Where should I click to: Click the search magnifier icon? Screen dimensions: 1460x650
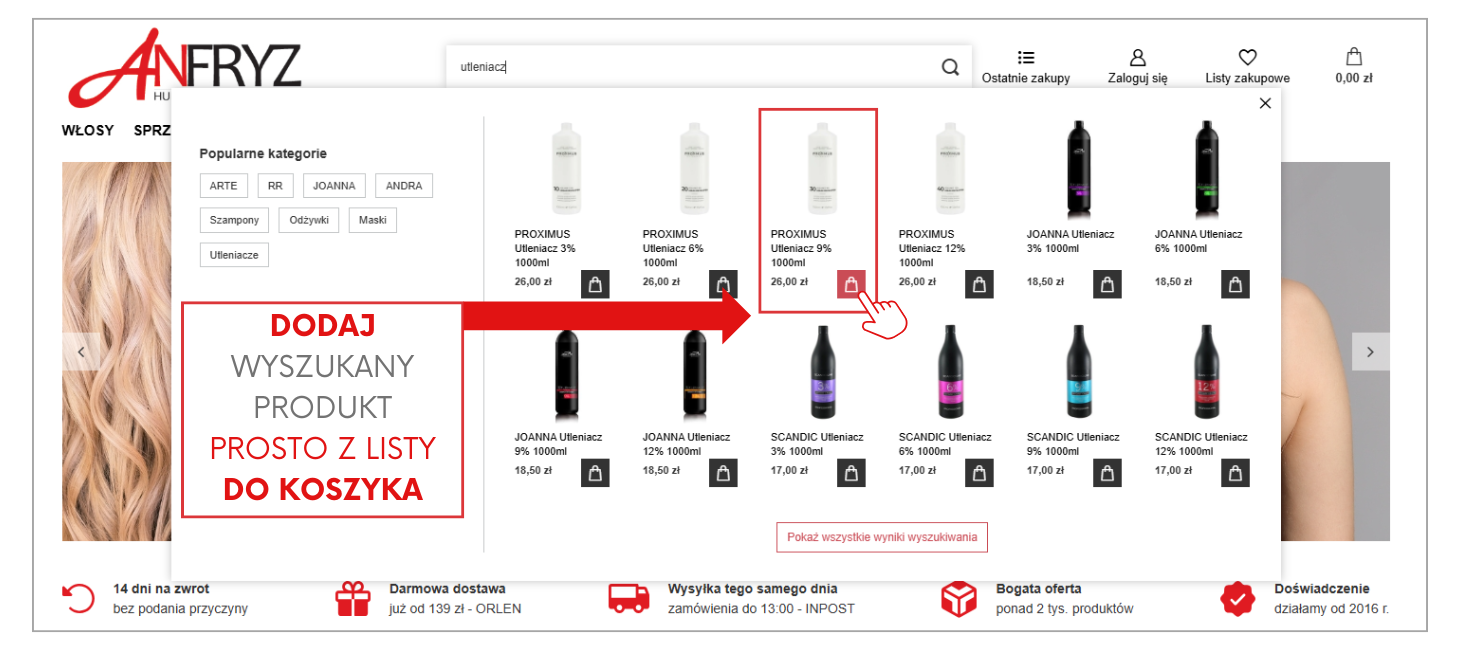[x=950, y=67]
